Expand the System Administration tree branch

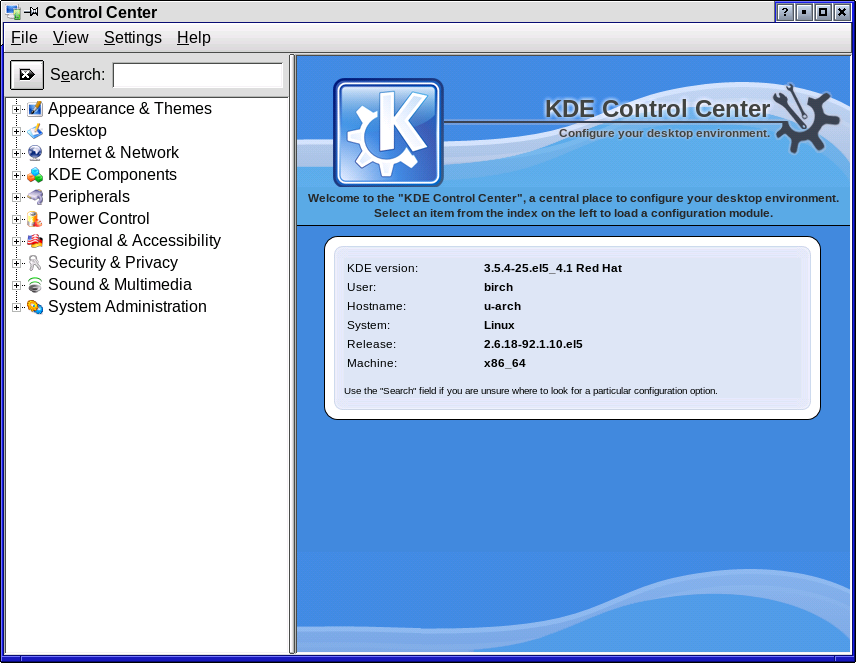(16, 307)
